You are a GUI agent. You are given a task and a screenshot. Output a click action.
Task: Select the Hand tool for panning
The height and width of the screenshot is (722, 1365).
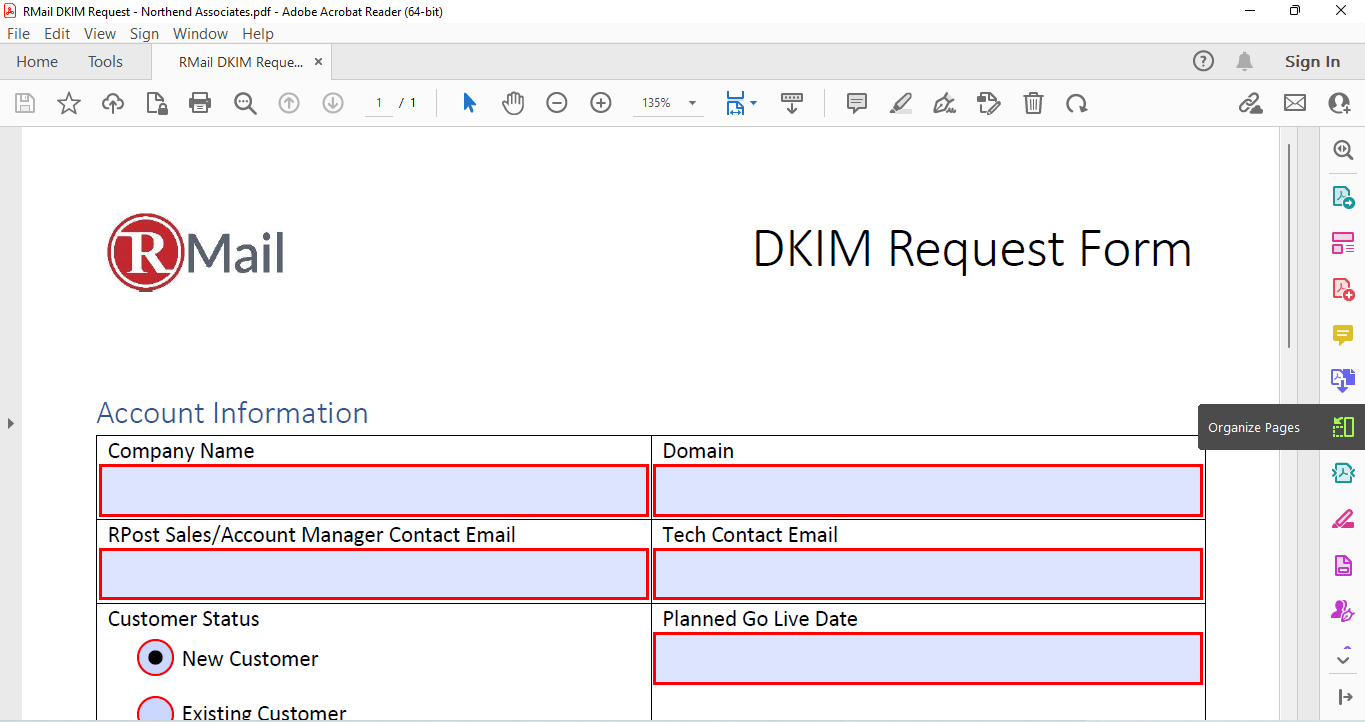pos(513,102)
